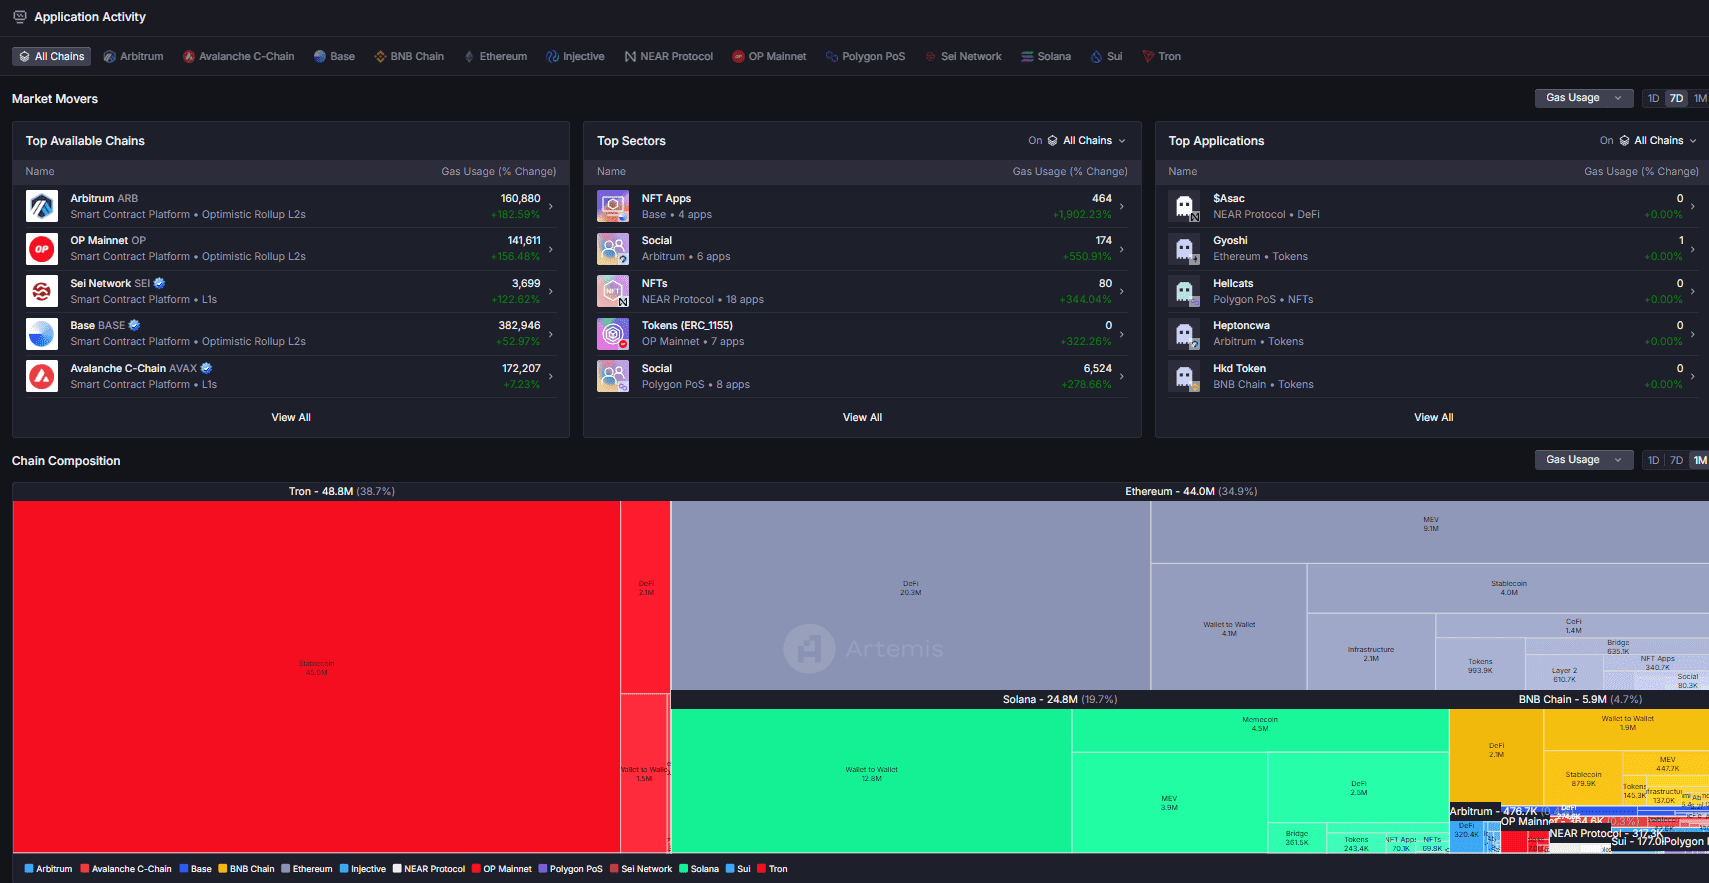Open Chain Composition Gas Usage dropdown
Screen dimensions: 1709x883
(1584, 460)
